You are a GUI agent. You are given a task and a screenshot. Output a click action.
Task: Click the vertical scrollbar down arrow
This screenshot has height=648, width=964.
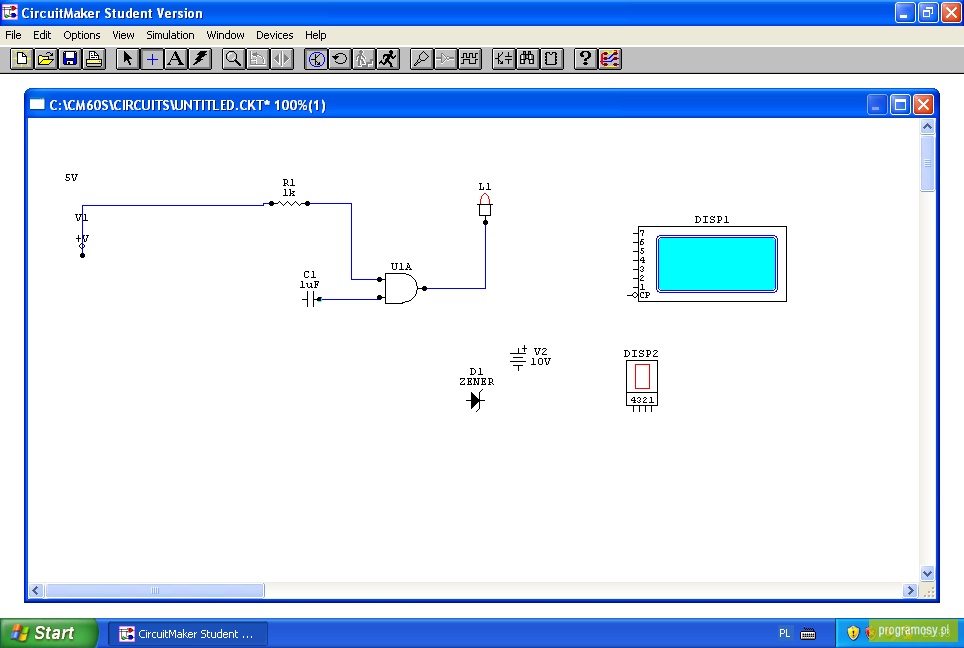pos(927,574)
